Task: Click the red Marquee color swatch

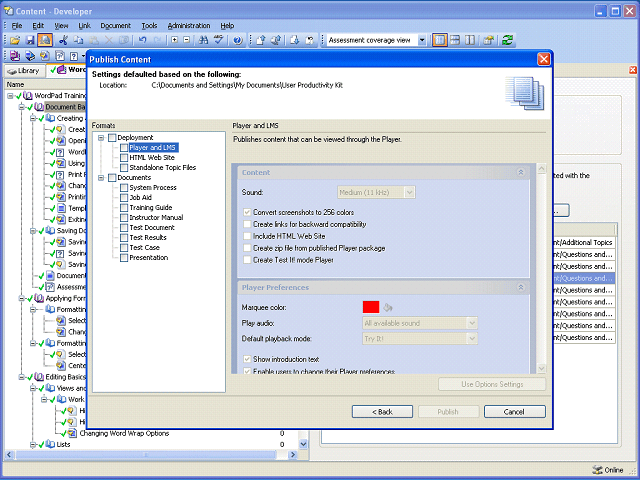Action: pyautogui.click(x=371, y=307)
